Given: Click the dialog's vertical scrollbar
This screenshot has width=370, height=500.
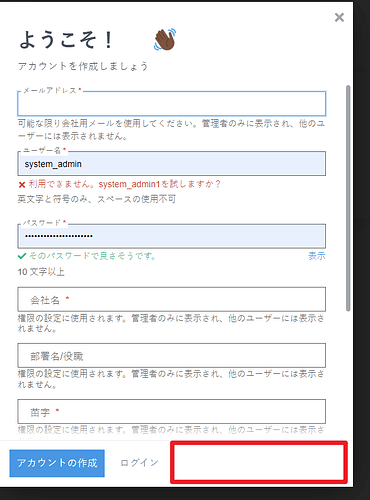Looking at the screenshot, I should (348, 198).
